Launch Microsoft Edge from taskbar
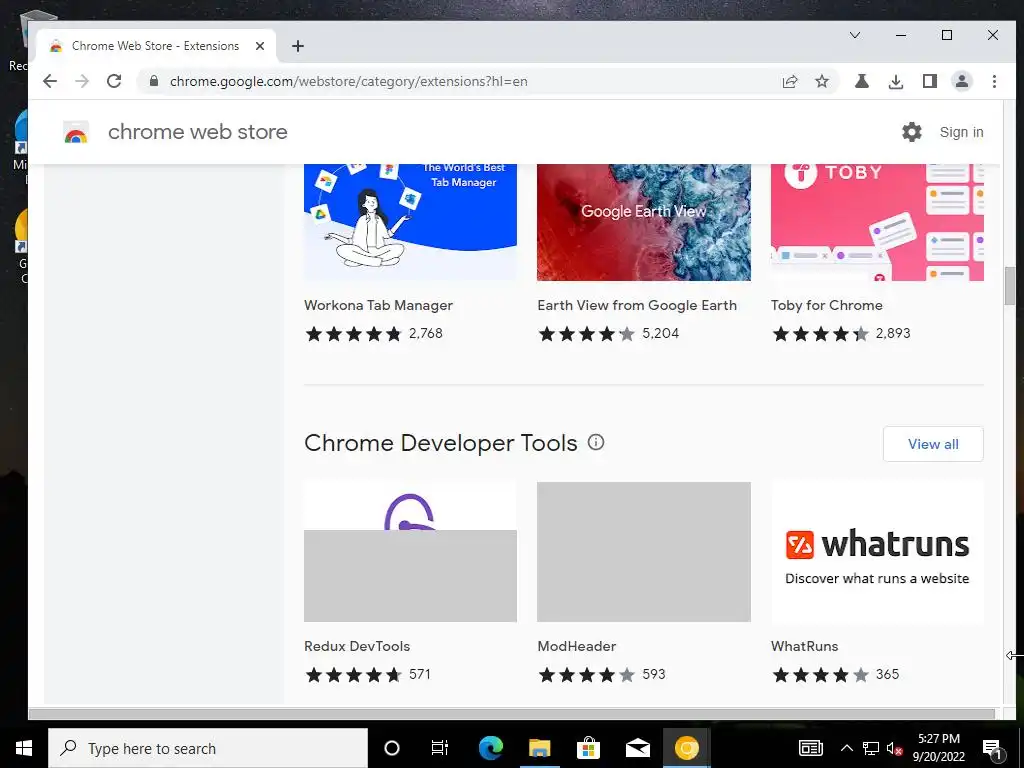1024x768 pixels. click(490, 748)
